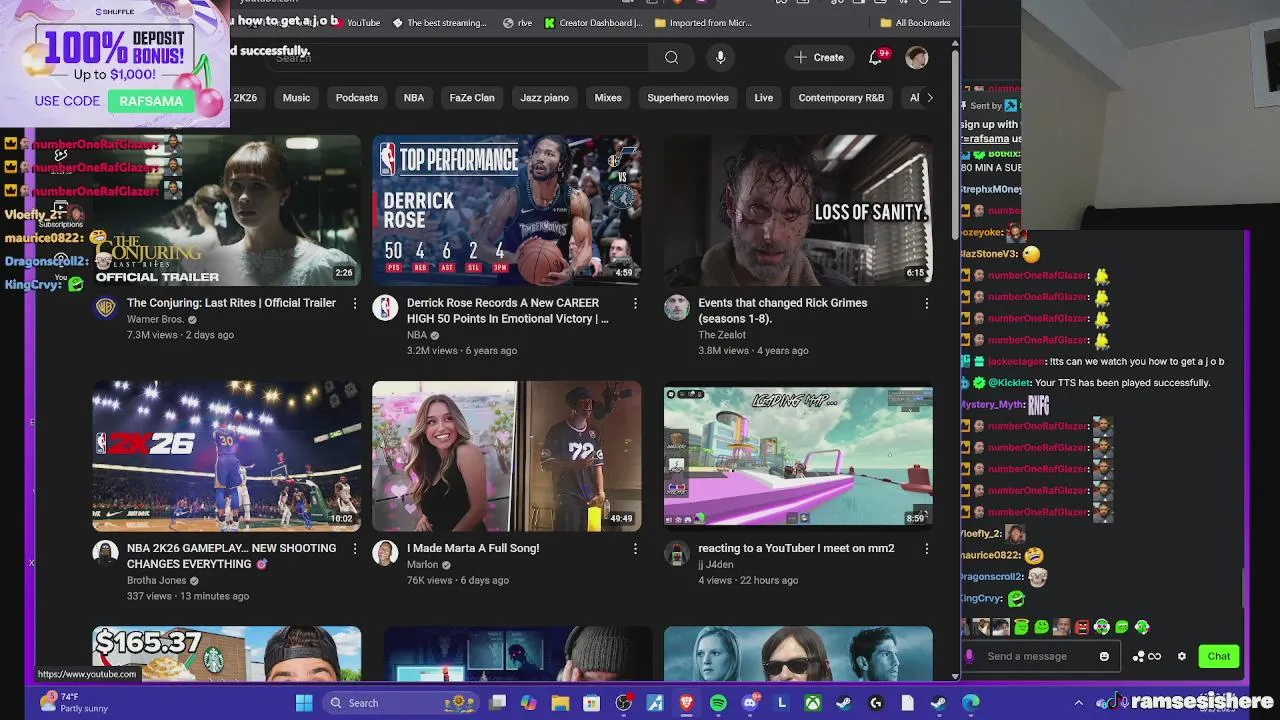Play The Conjuring Last Rites thumbnail
The width and height of the screenshot is (1280, 720).
[x=227, y=210]
